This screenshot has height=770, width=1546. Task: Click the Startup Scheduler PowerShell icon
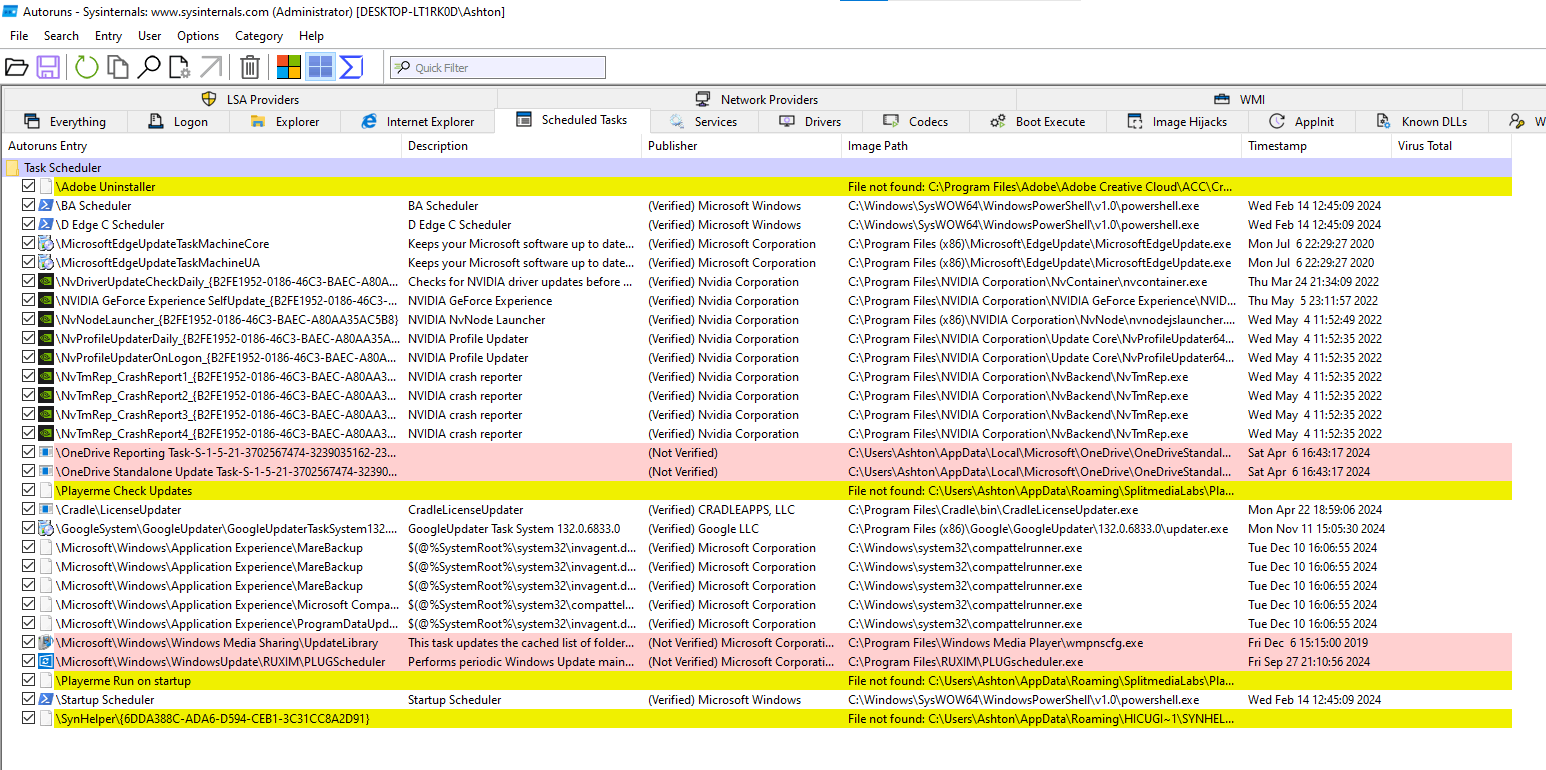46,700
